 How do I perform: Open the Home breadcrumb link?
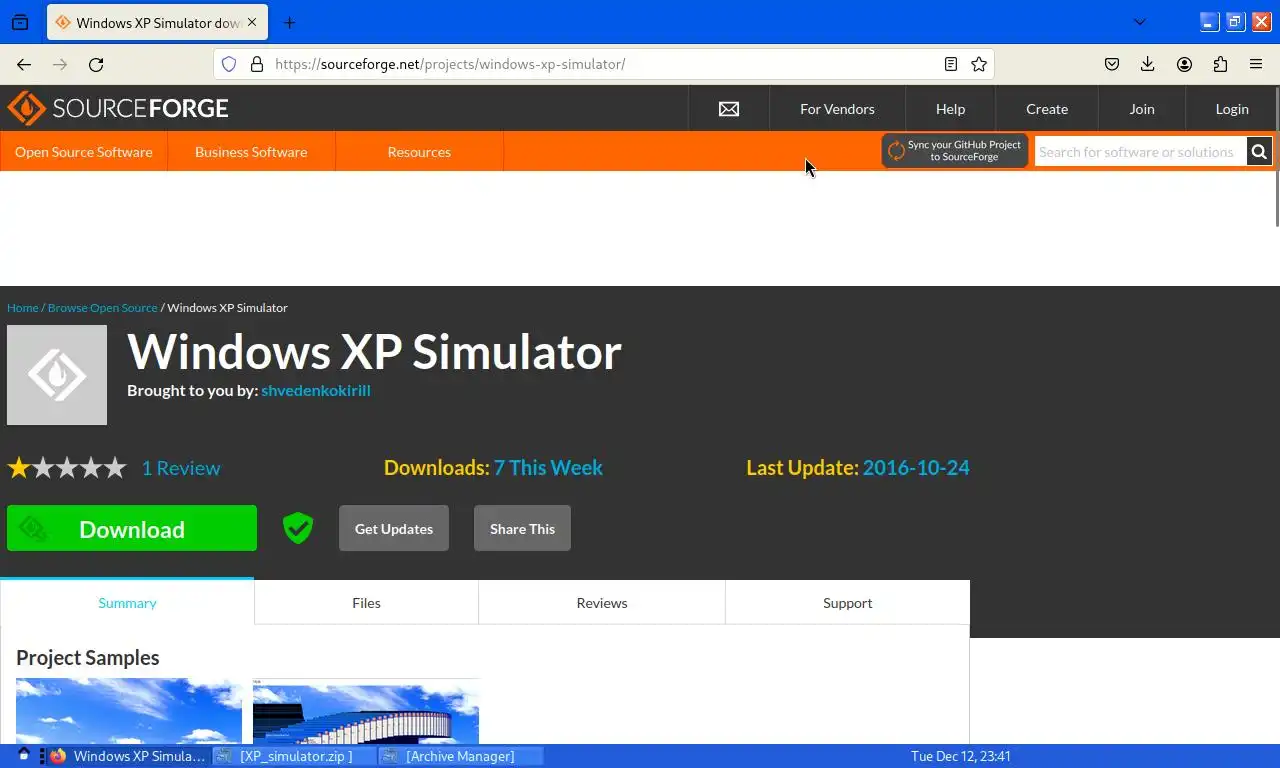(x=23, y=307)
